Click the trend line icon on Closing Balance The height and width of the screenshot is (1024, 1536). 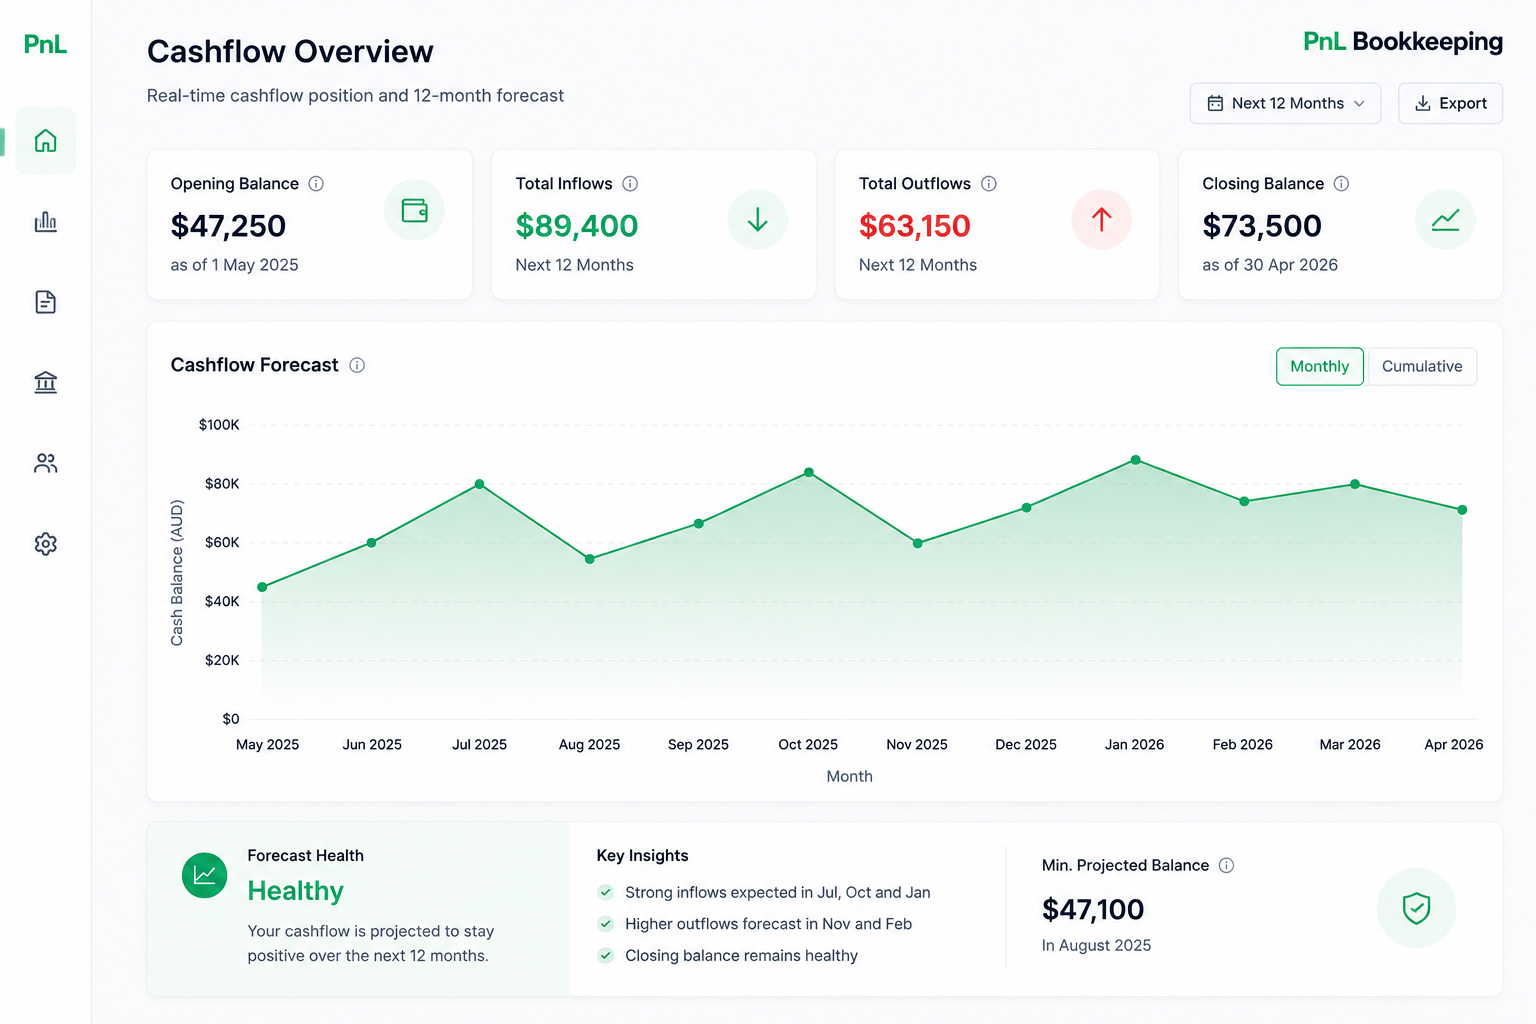(x=1445, y=220)
